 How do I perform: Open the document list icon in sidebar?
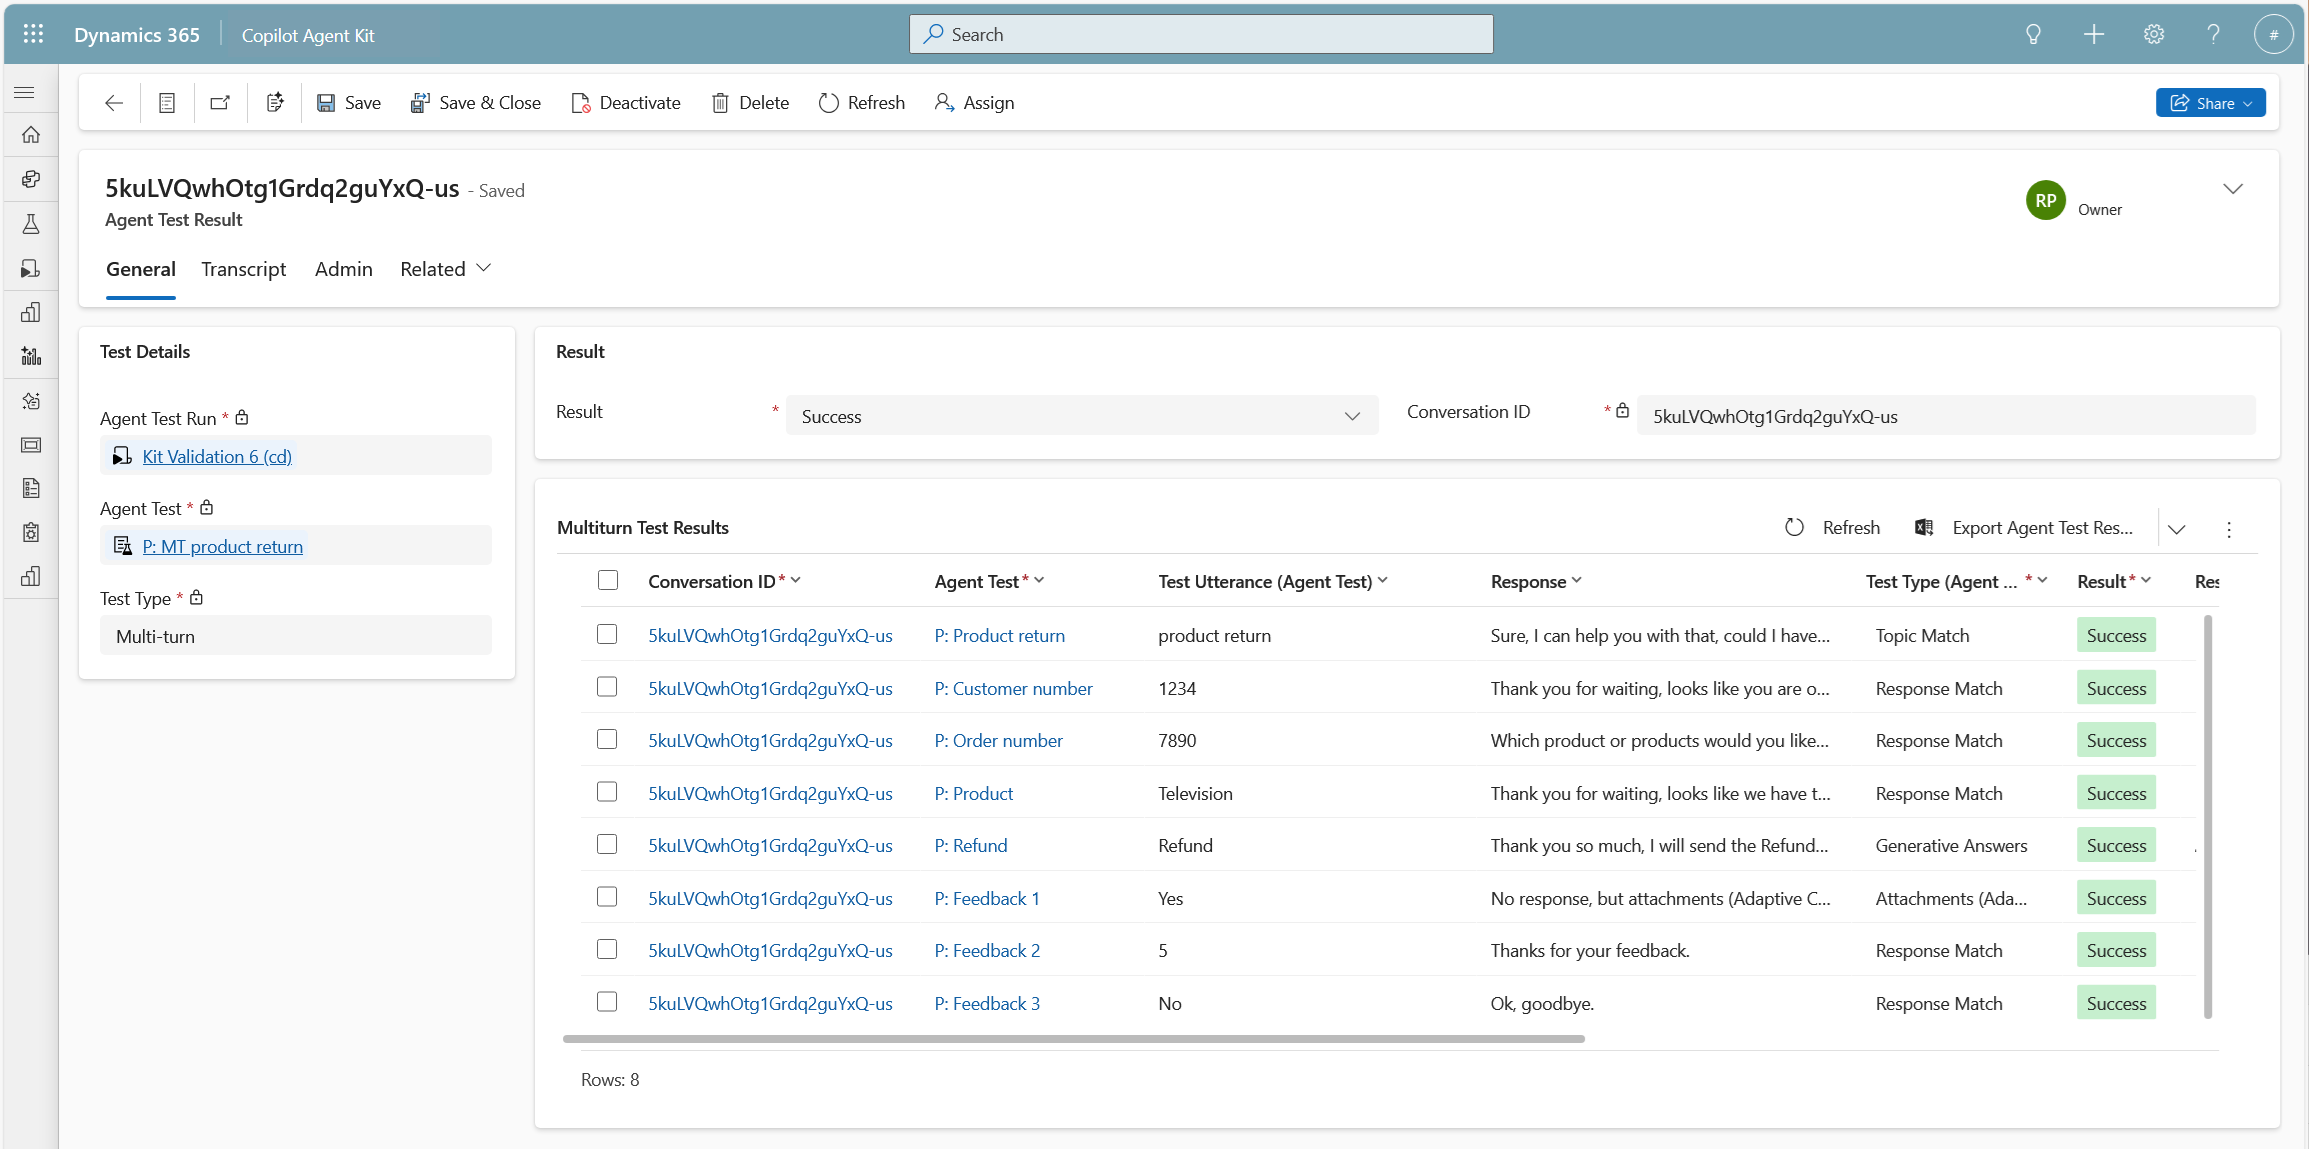pos(31,488)
